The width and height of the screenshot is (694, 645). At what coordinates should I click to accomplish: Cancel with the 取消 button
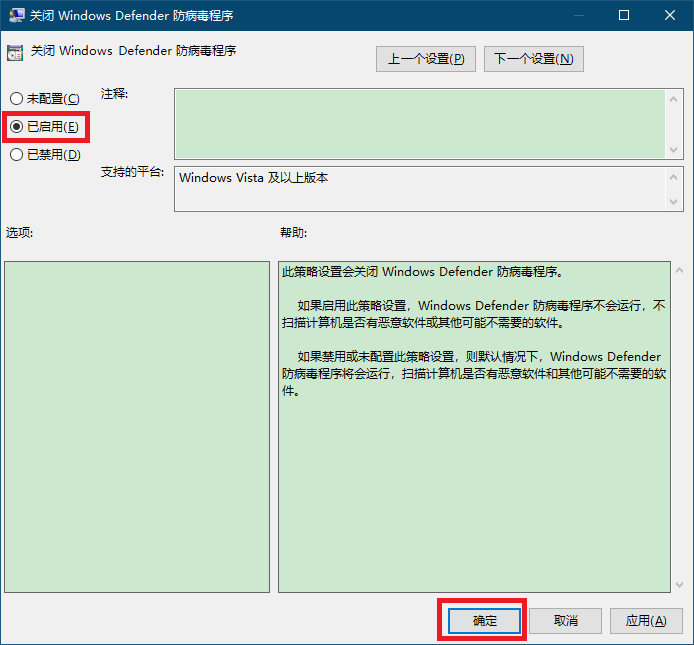566,621
